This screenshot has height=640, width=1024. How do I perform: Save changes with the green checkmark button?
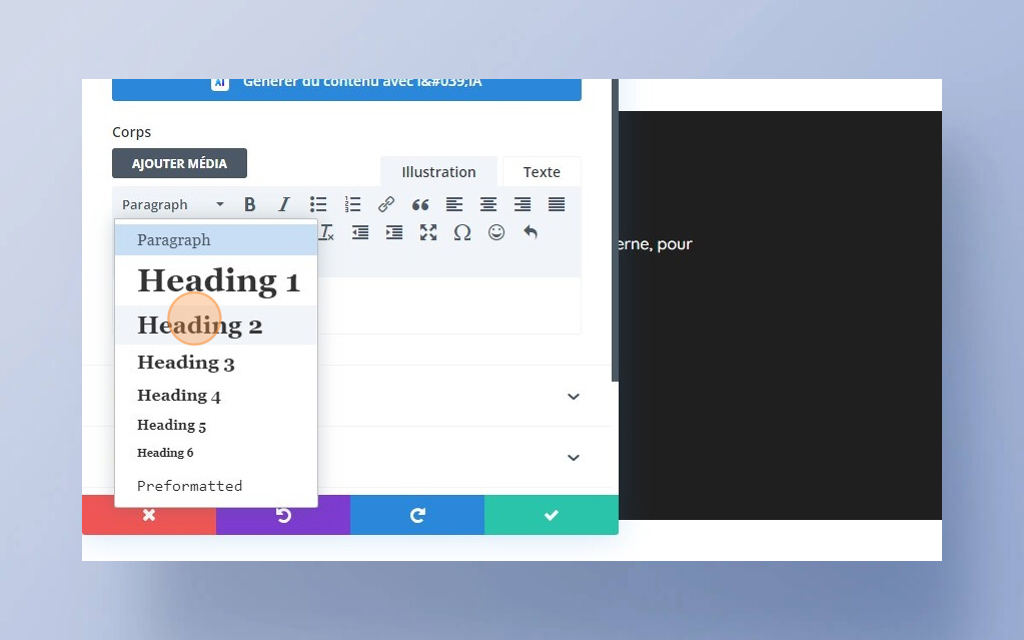[x=551, y=515]
